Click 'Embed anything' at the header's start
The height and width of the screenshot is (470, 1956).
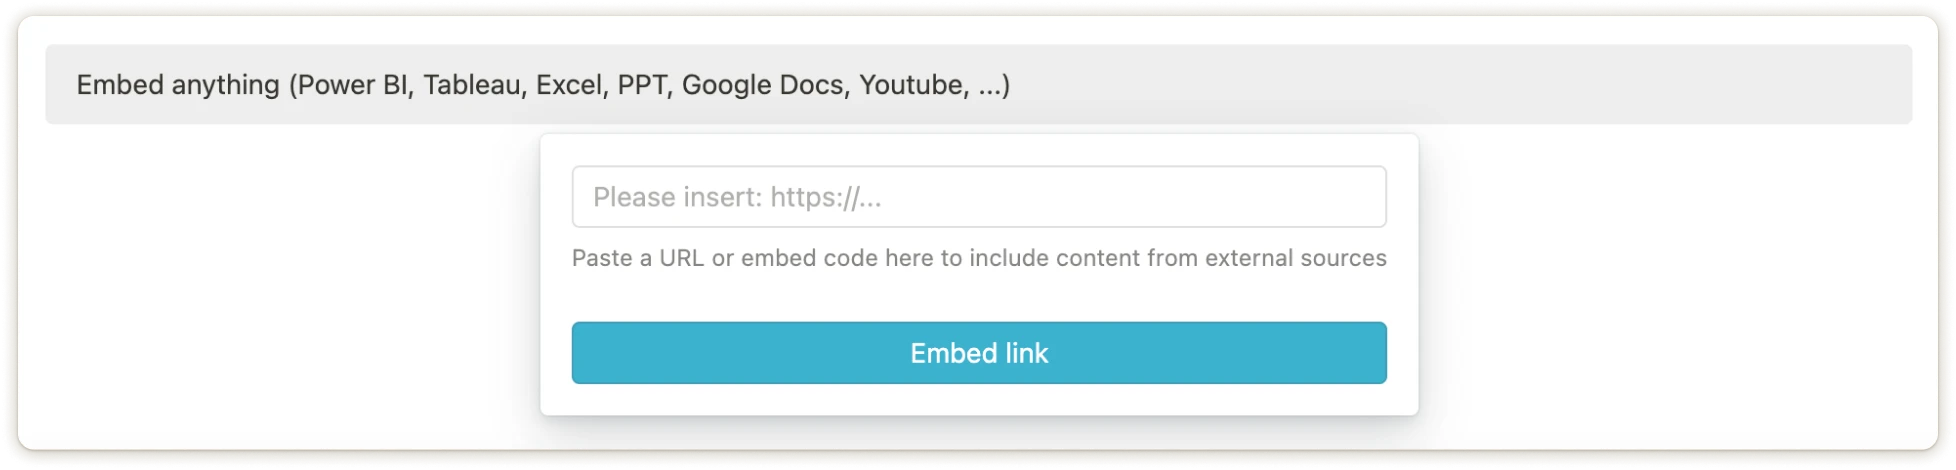[178, 85]
